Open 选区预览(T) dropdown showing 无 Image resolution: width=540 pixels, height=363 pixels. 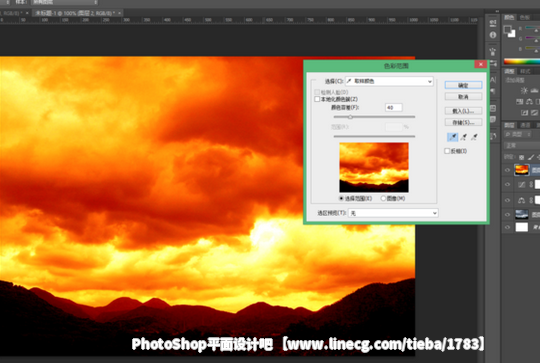click(393, 213)
